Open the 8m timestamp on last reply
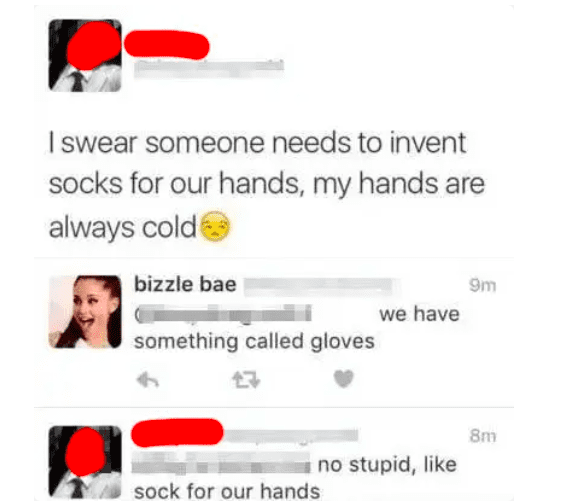Image resolution: width=561 pixels, height=504 pixels. [x=483, y=436]
